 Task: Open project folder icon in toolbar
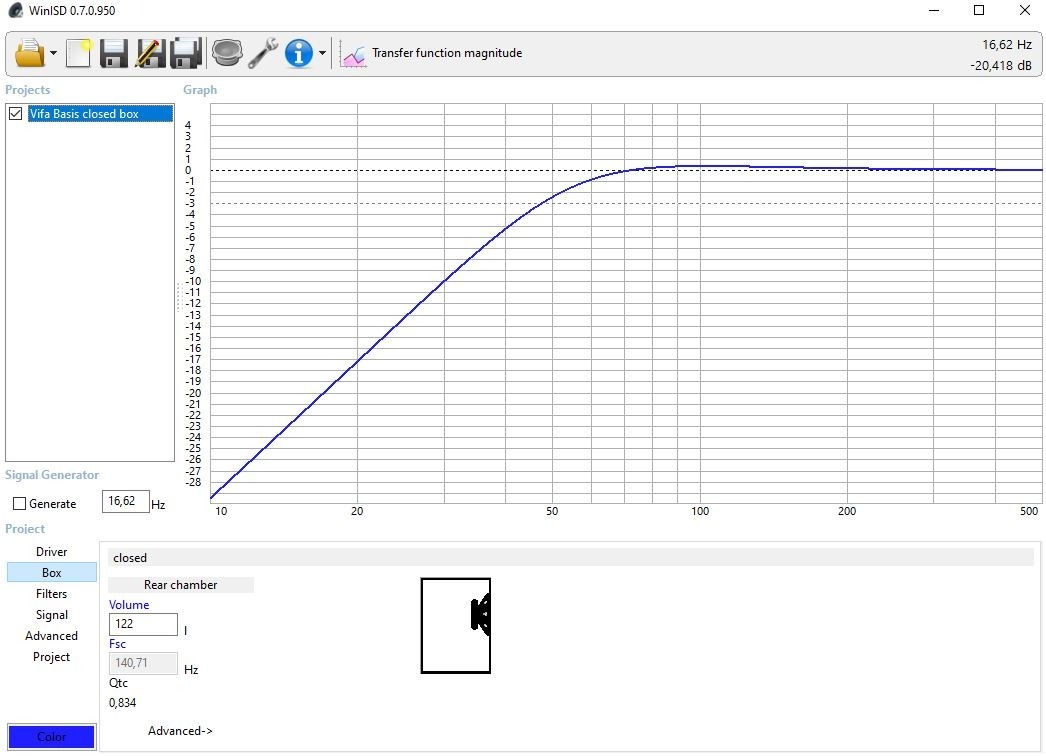(x=29, y=53)
